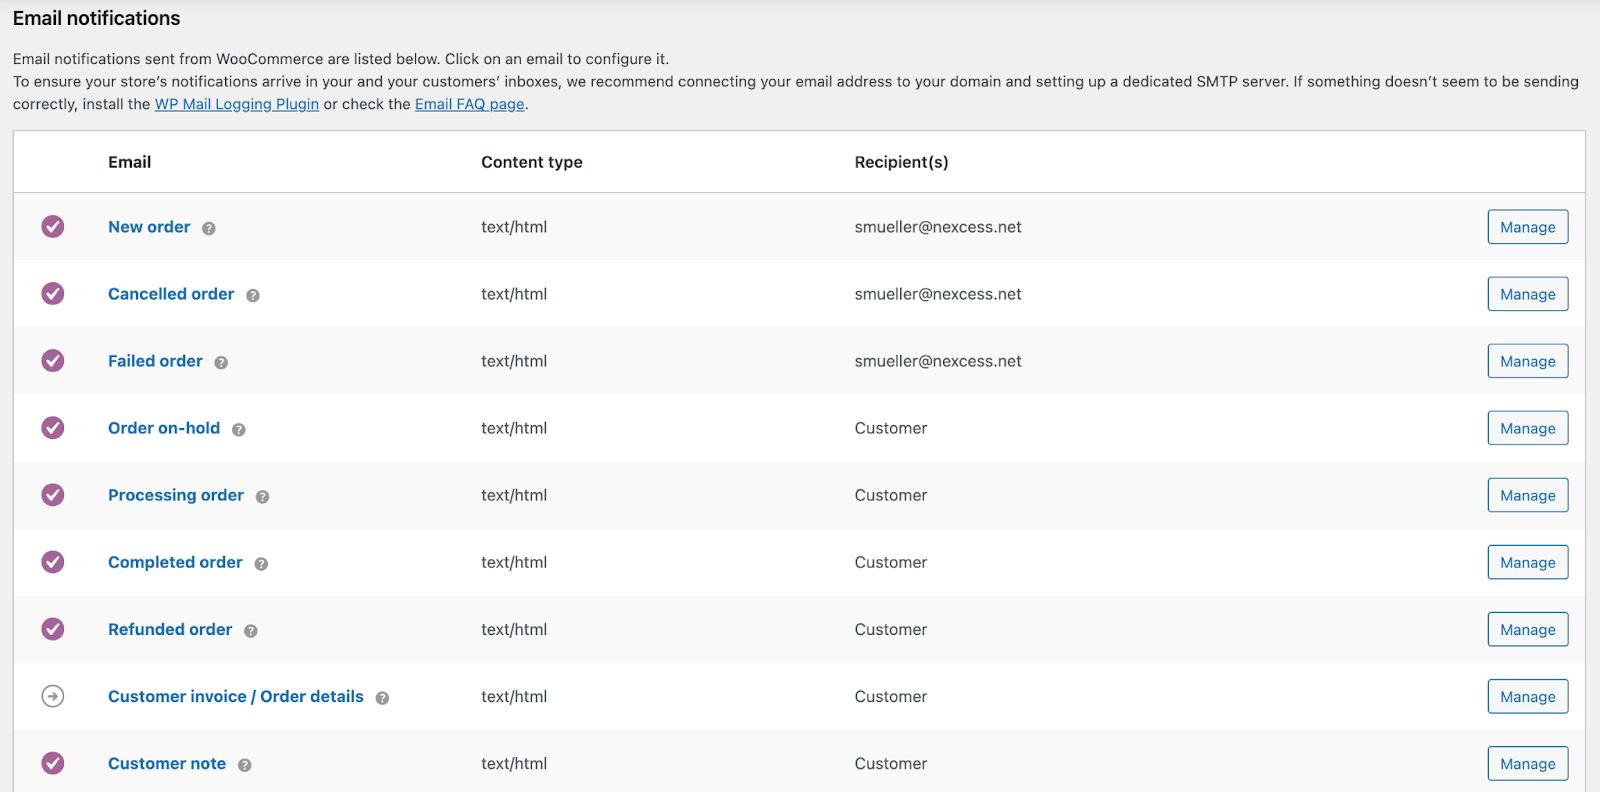Click the help icon beside Completed order

(x=261, y=563)
